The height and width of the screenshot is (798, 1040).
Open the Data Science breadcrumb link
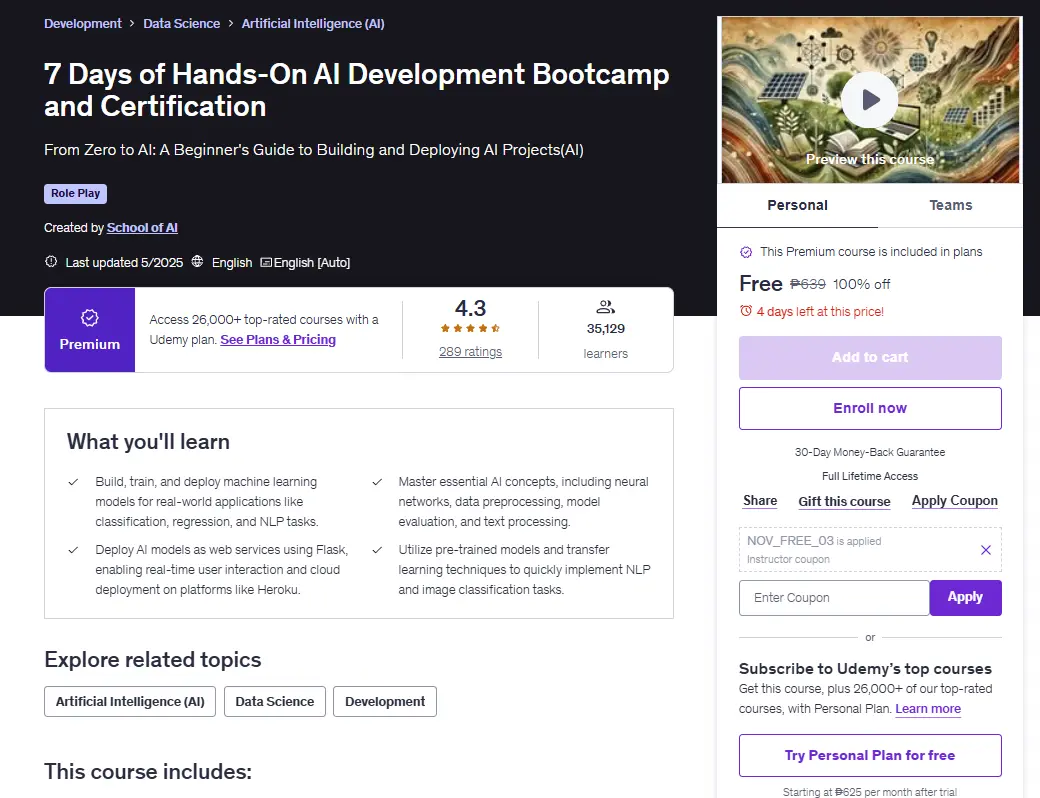[x=182, y=23]
